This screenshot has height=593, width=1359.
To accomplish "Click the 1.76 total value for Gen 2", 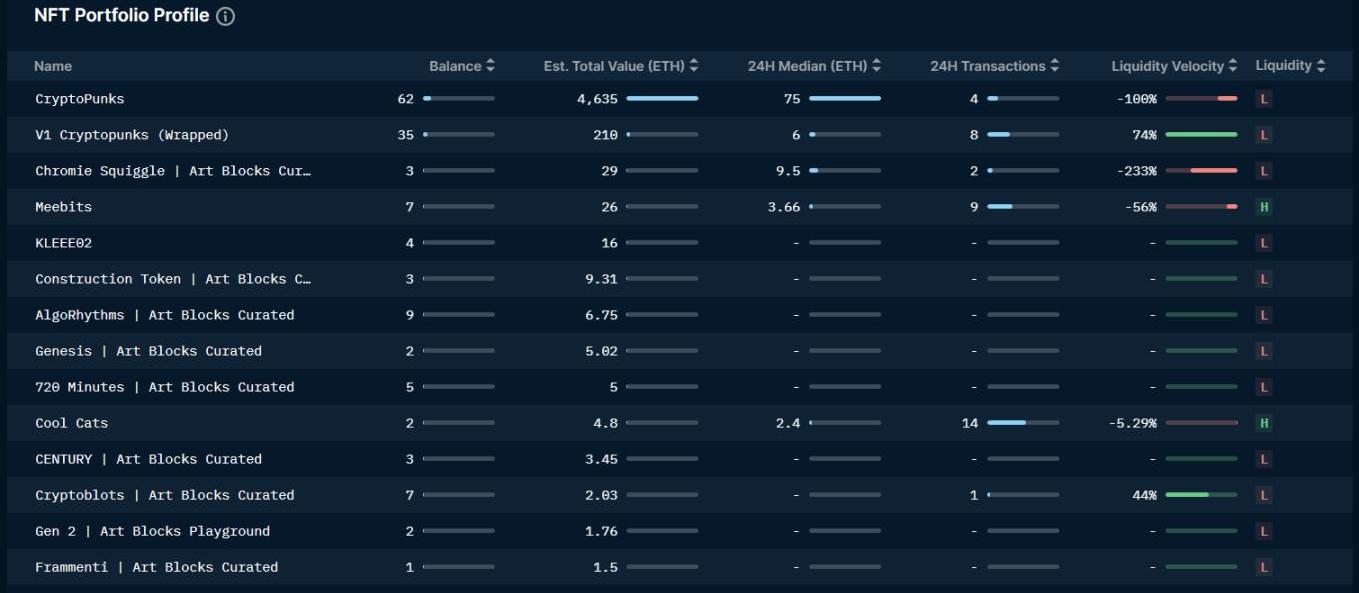I will (x=601, y=531).
